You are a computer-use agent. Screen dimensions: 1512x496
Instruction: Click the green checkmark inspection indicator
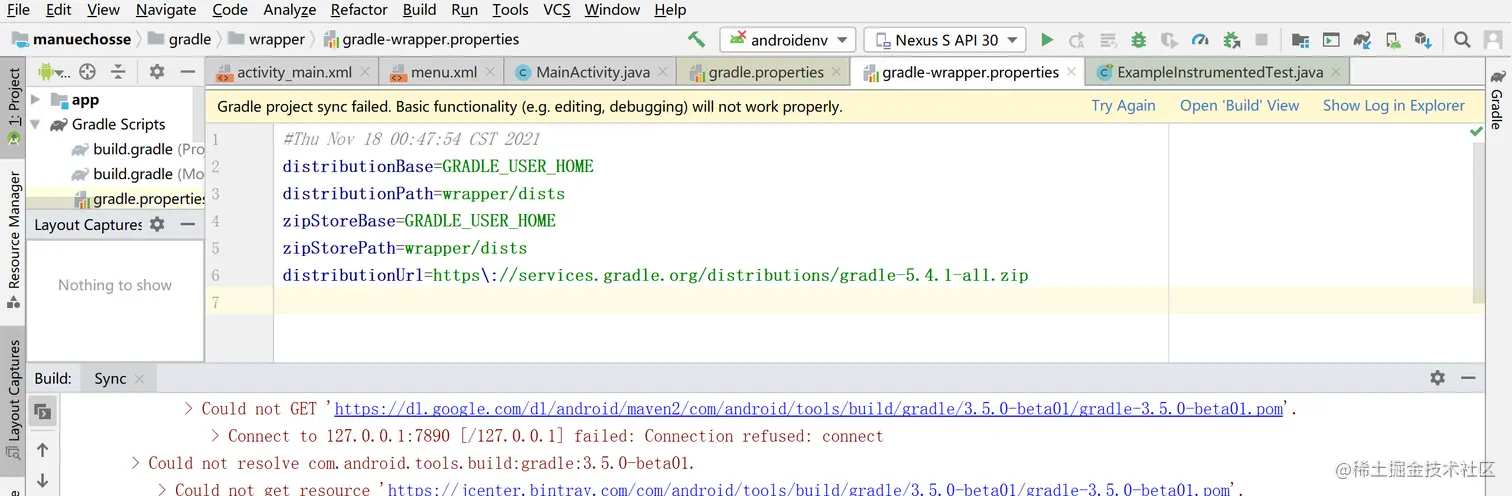1476,131
